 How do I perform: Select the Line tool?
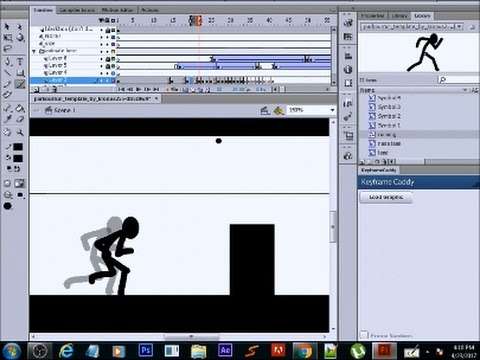7,72
